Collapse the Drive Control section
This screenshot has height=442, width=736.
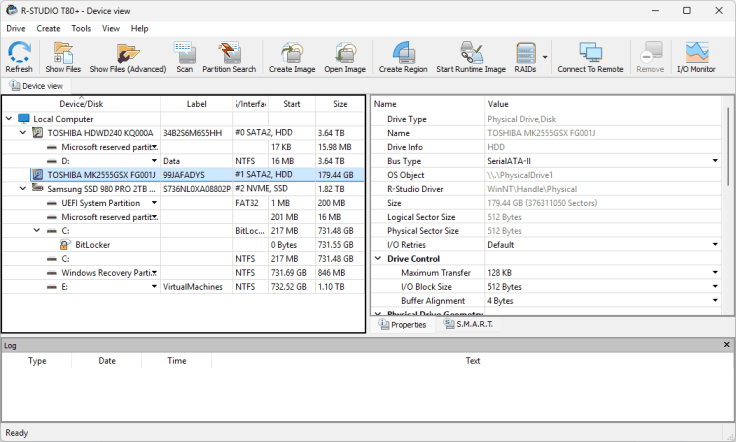coord(378,258)
